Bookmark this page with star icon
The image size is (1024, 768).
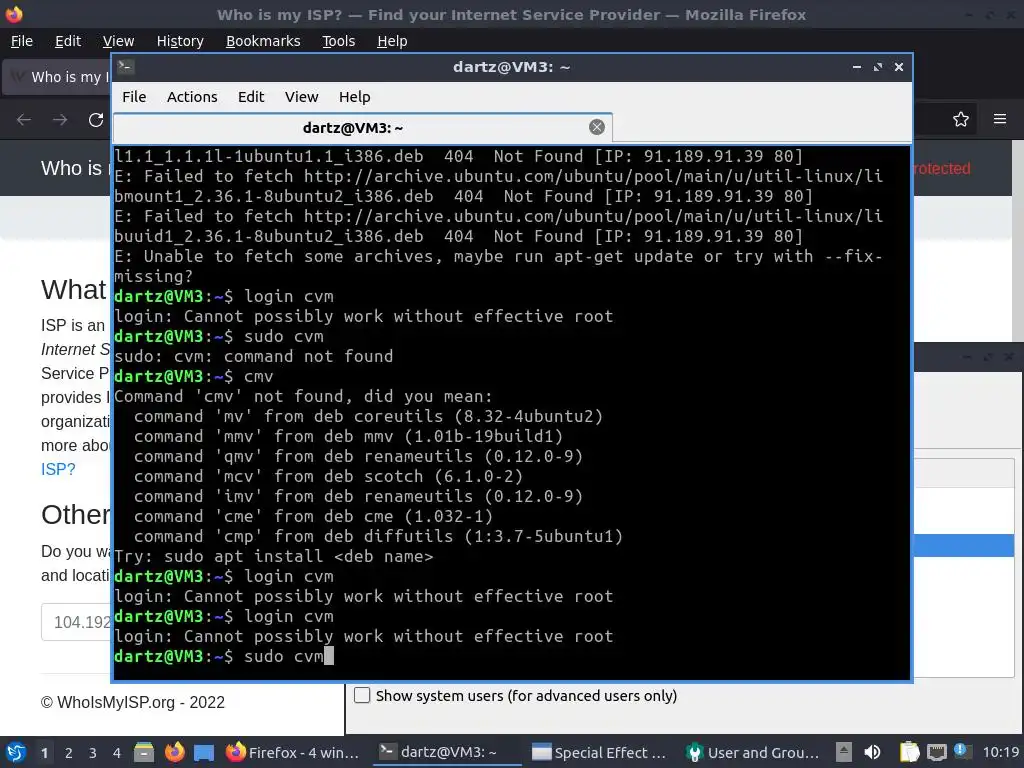[x=961, y=120]
